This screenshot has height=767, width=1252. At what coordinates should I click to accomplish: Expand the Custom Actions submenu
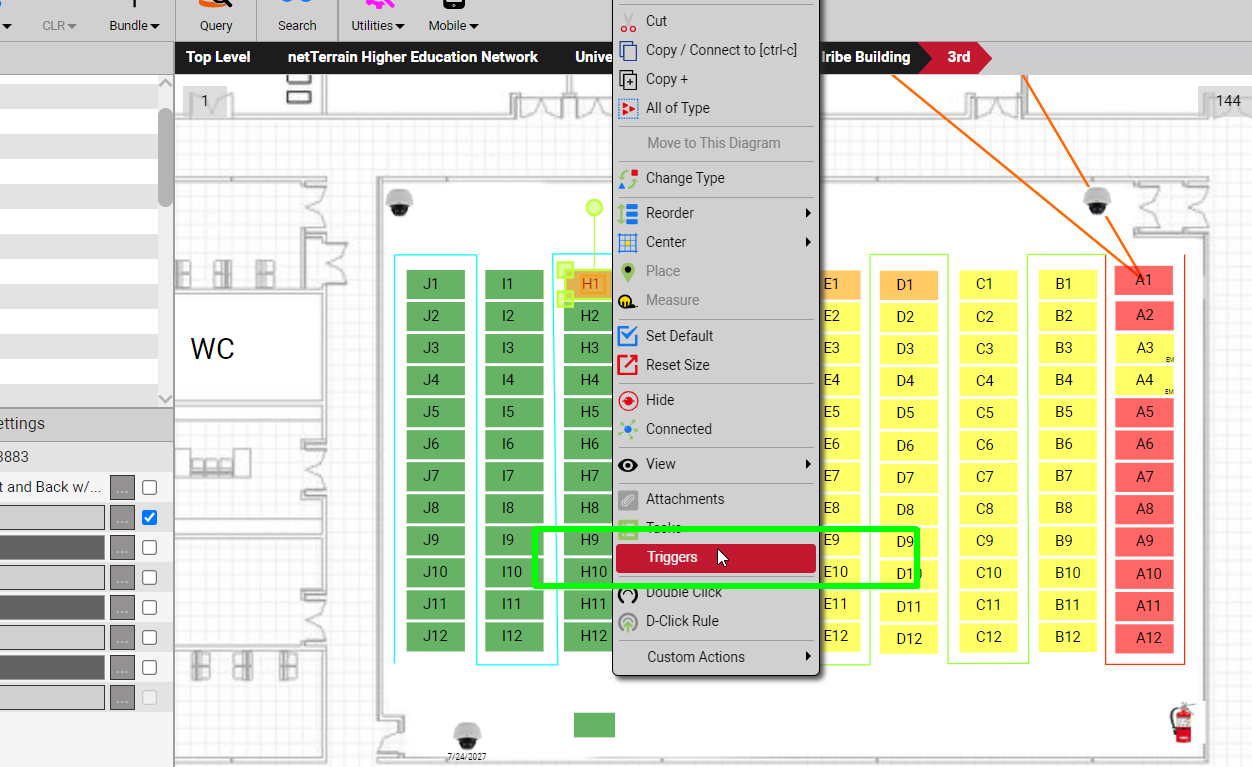point(715,657)
